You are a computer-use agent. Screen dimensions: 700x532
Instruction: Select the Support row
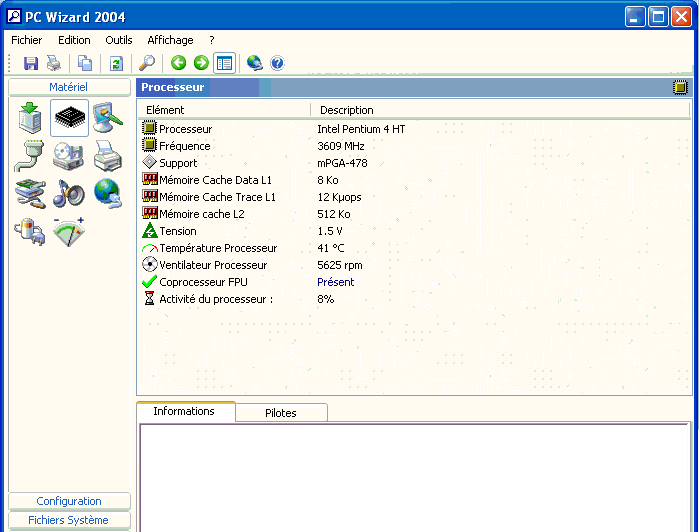414,163
